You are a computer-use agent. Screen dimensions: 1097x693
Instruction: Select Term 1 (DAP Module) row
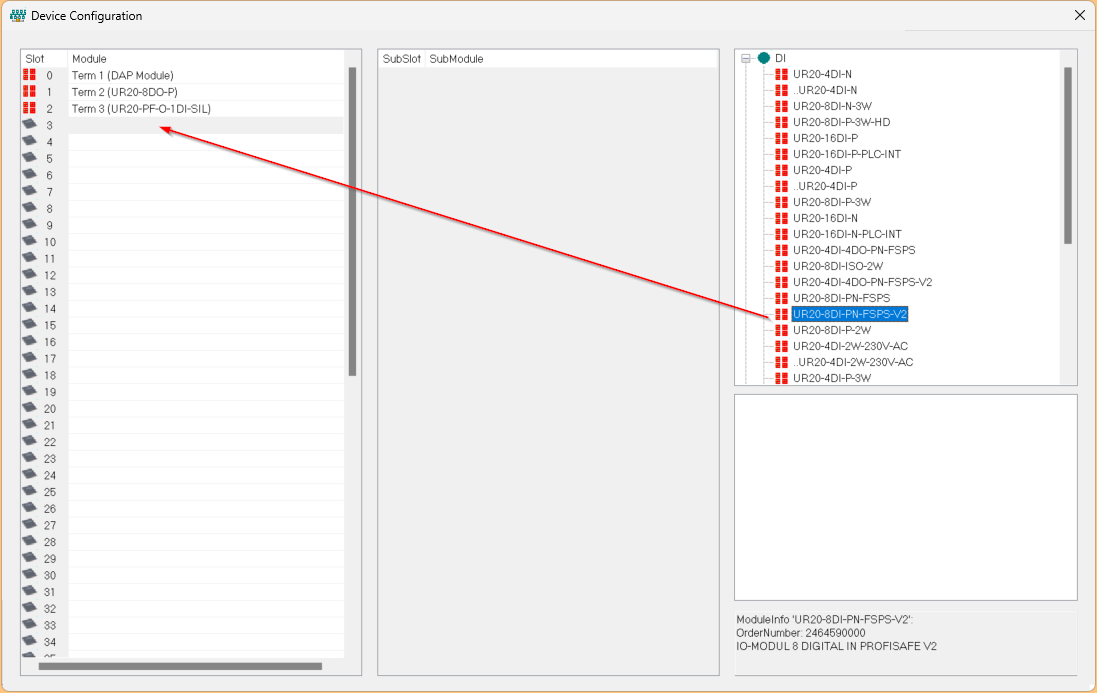[183, 76]
